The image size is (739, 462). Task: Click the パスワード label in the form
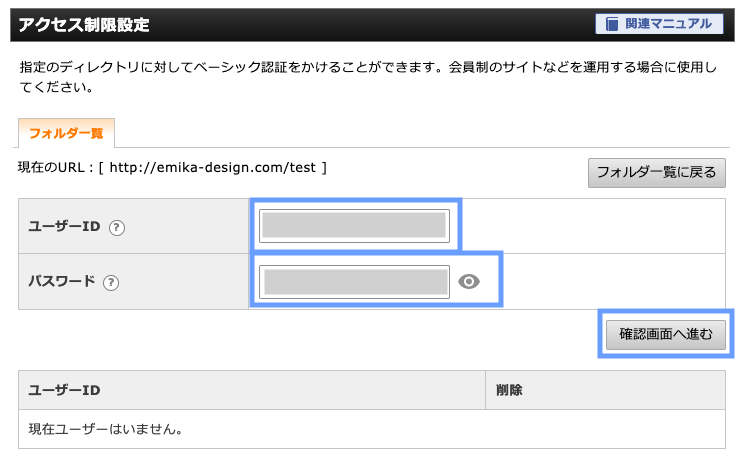(x=62, y=282)
